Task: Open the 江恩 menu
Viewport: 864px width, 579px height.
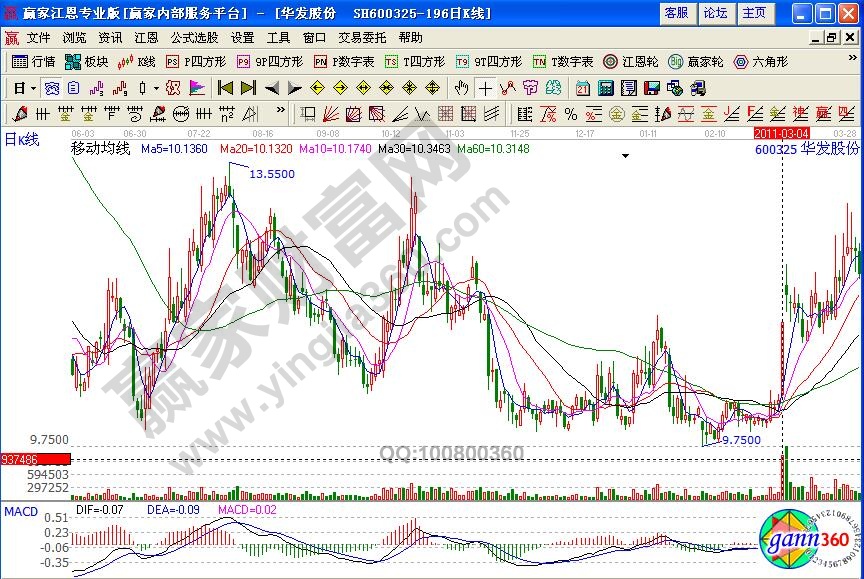Action: 146,37
